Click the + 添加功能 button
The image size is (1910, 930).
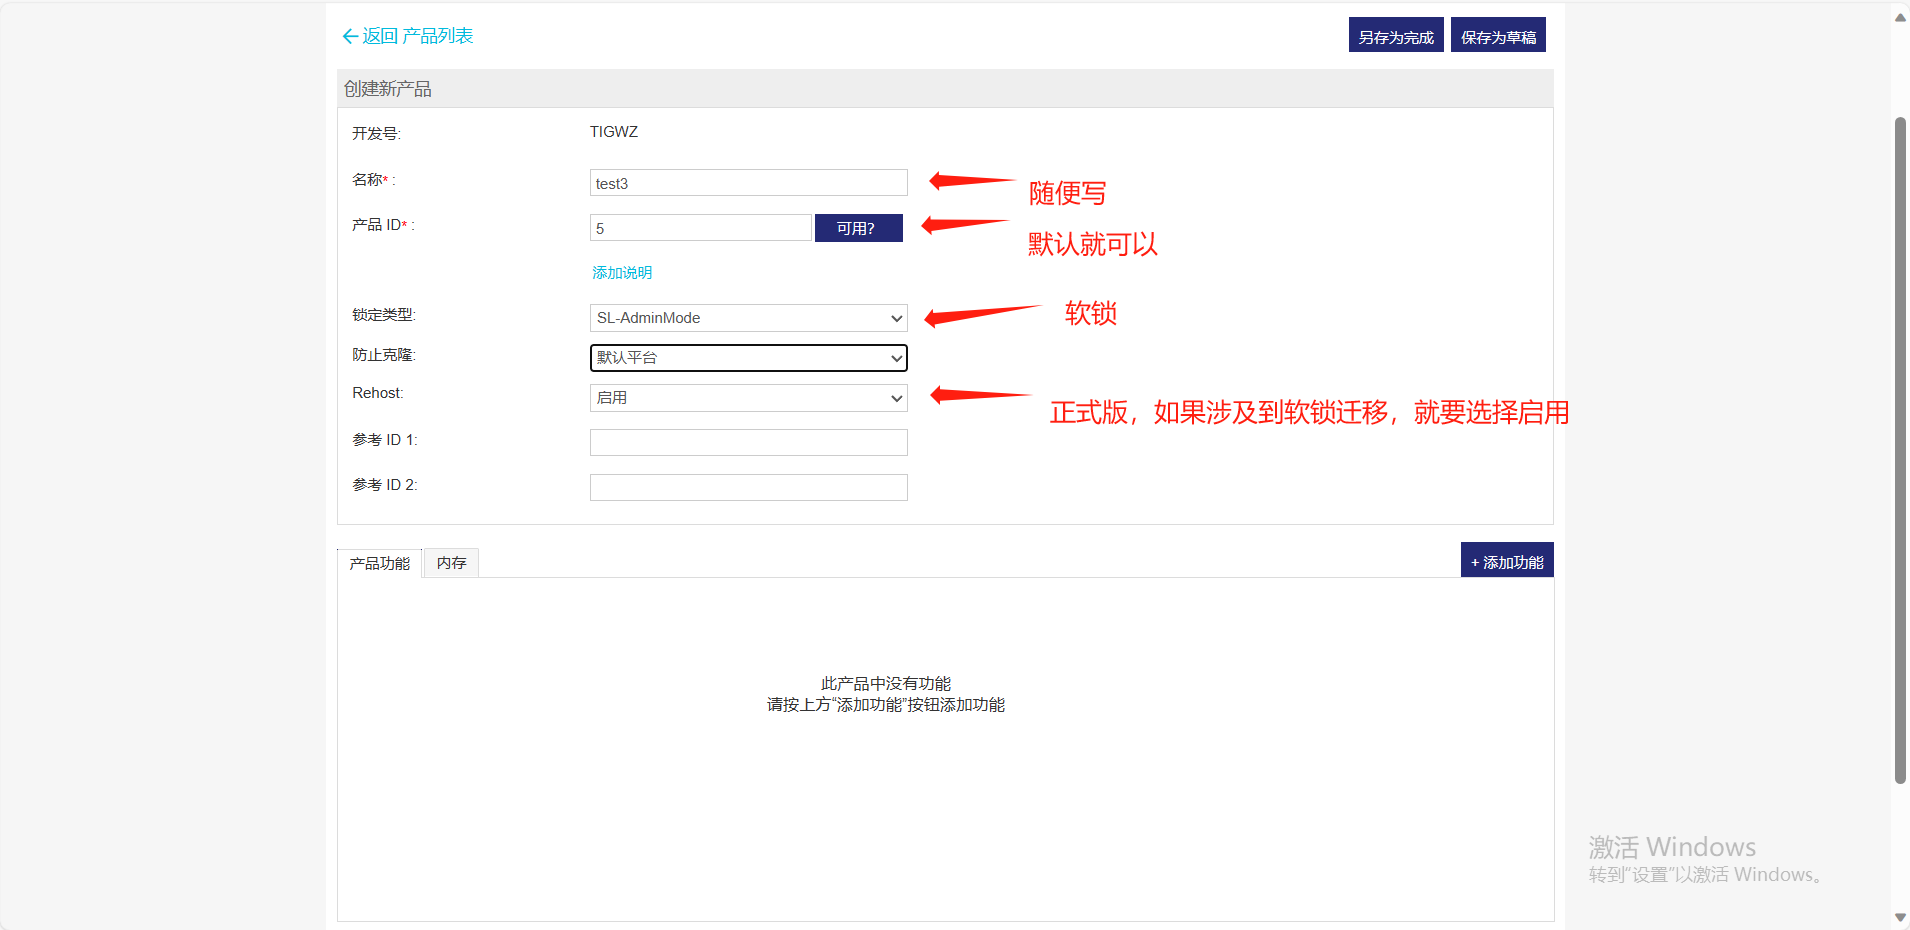point(1507,561)
